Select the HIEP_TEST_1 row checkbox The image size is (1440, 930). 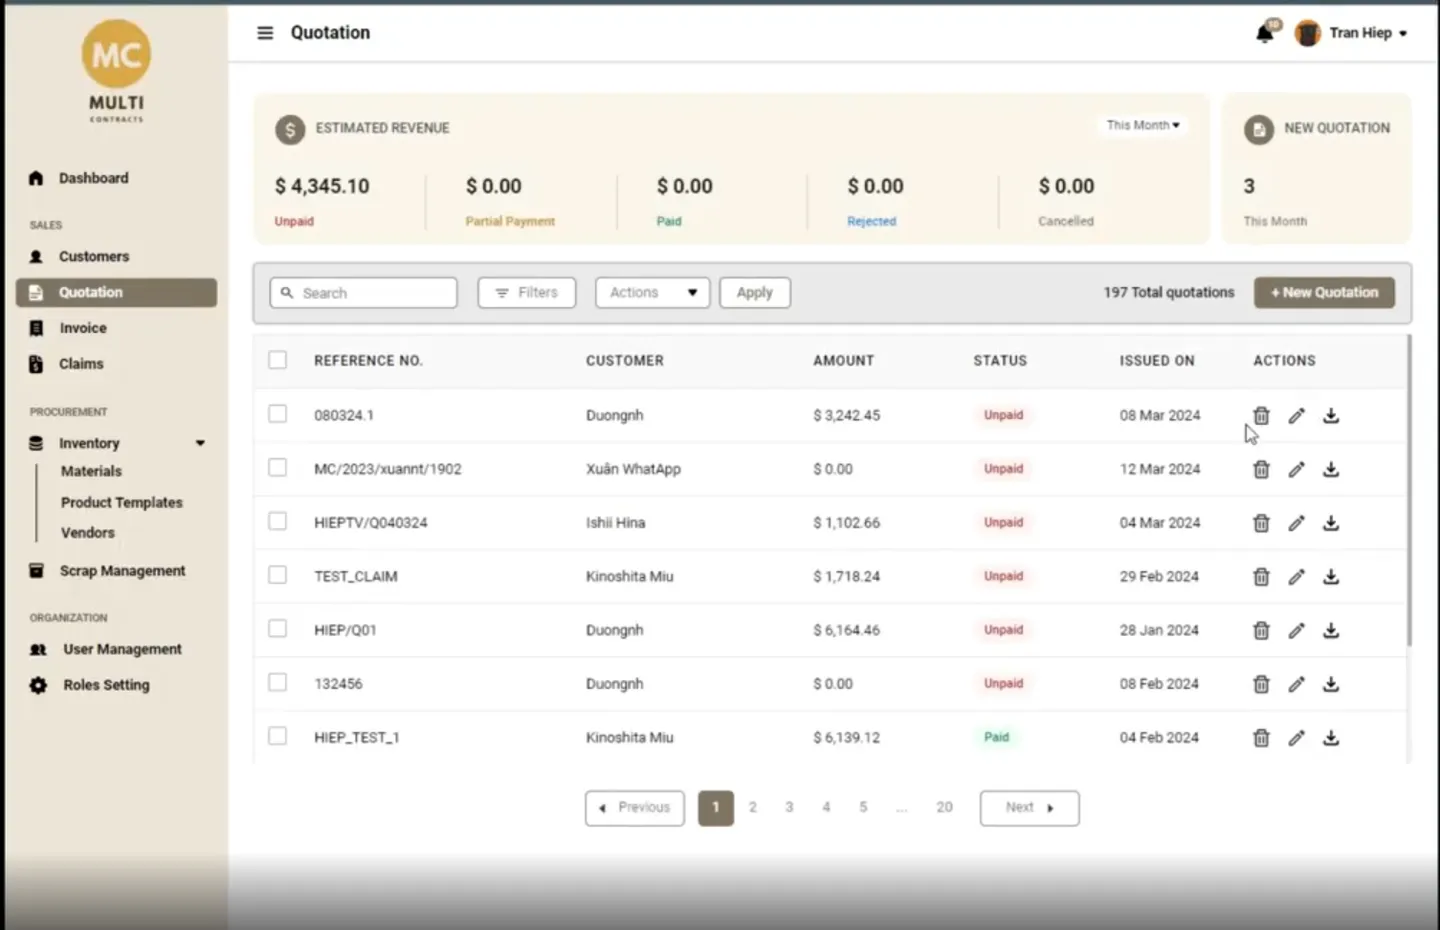click(278, 736)
